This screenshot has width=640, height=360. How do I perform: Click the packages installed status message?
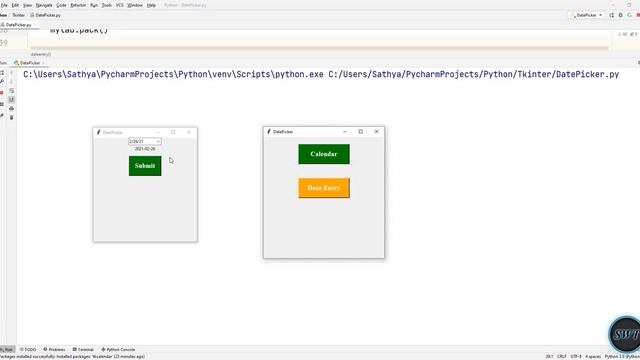point(73,356)
